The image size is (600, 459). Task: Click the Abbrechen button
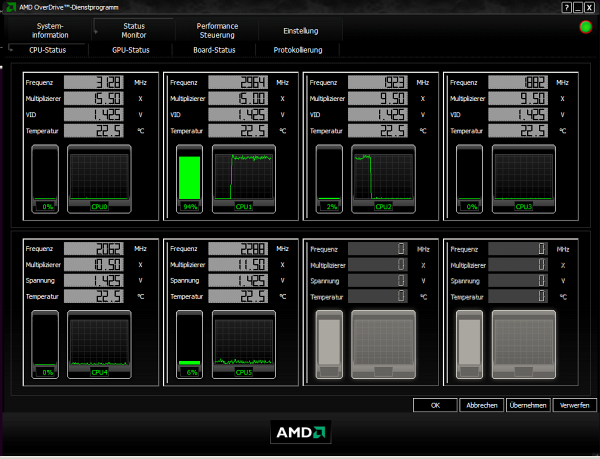[x=479, y=405]
